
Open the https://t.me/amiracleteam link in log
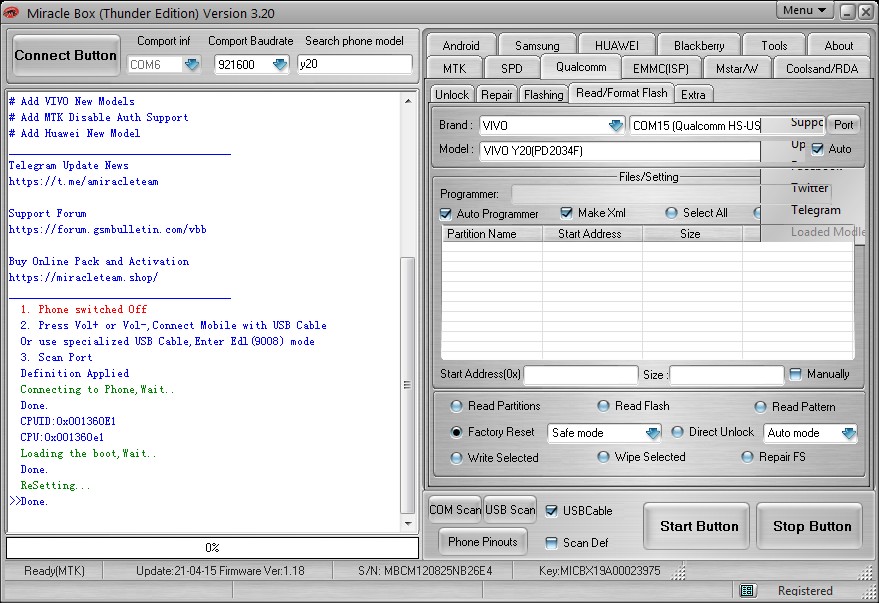(84, 182)
